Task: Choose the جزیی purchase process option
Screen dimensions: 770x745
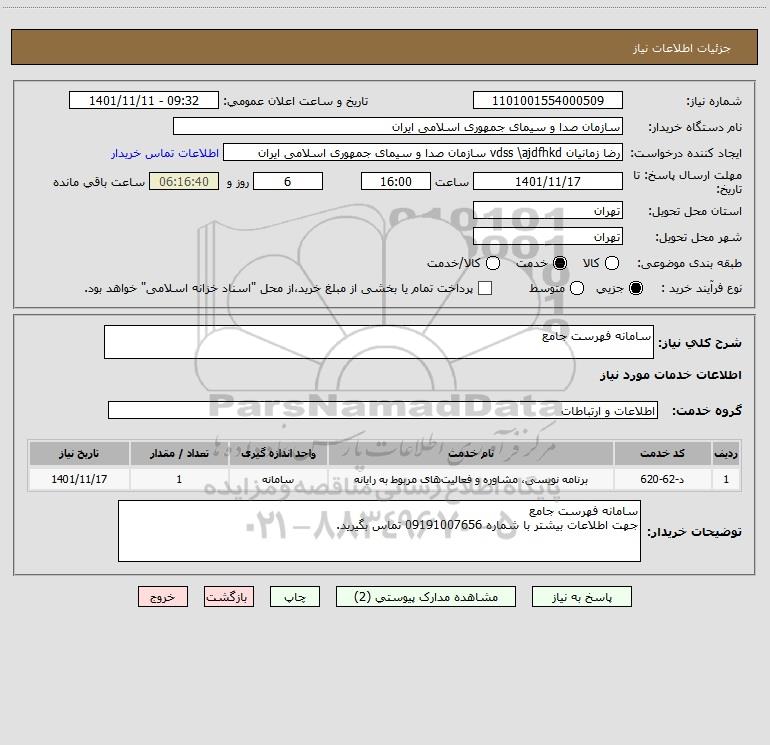Action: pos(635,288)
